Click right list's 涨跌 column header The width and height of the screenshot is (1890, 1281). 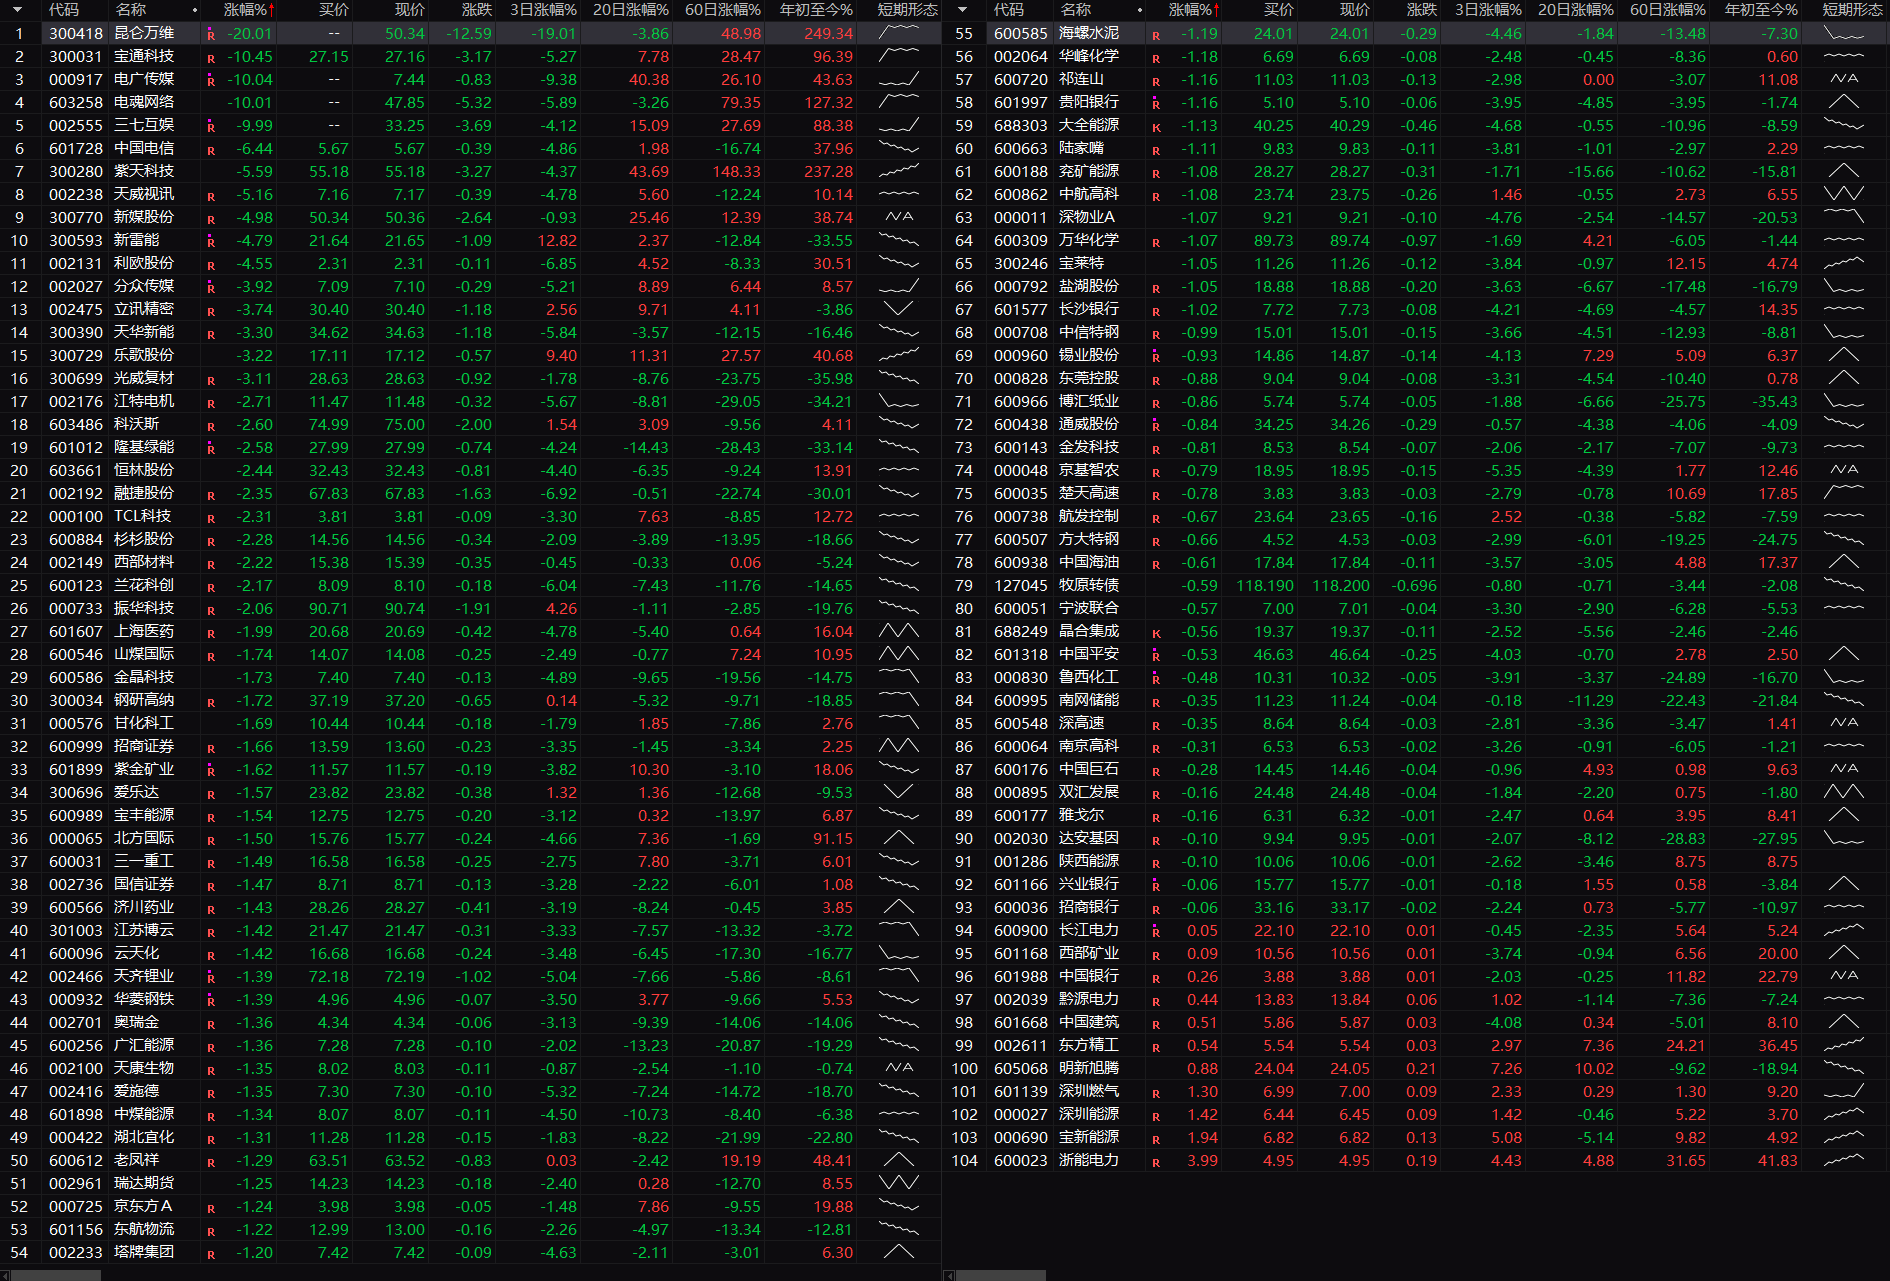tap(1422, 10)
